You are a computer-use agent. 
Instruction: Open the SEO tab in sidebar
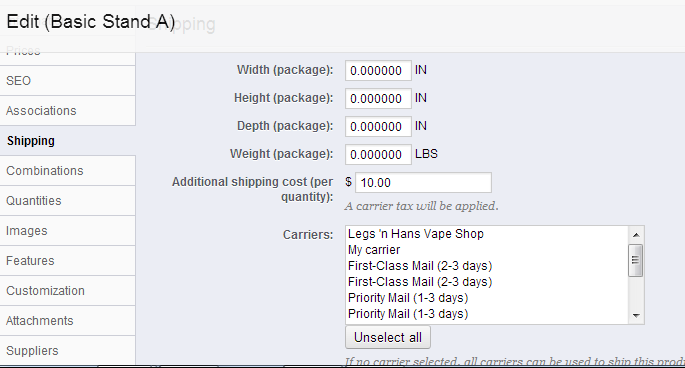coord(68,81)
